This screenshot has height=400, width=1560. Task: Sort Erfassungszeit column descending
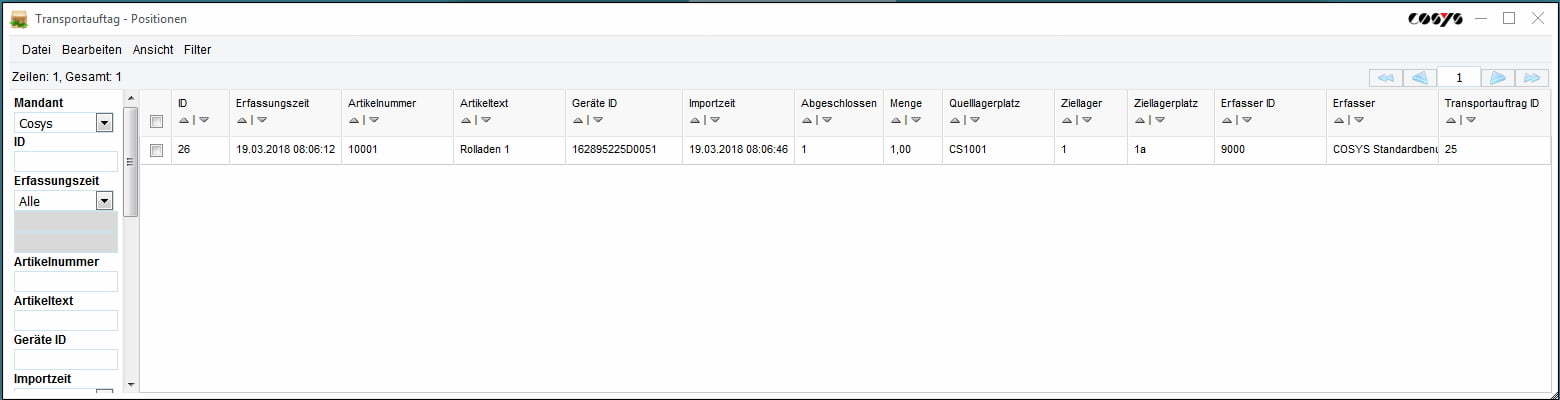click(262, 120)
